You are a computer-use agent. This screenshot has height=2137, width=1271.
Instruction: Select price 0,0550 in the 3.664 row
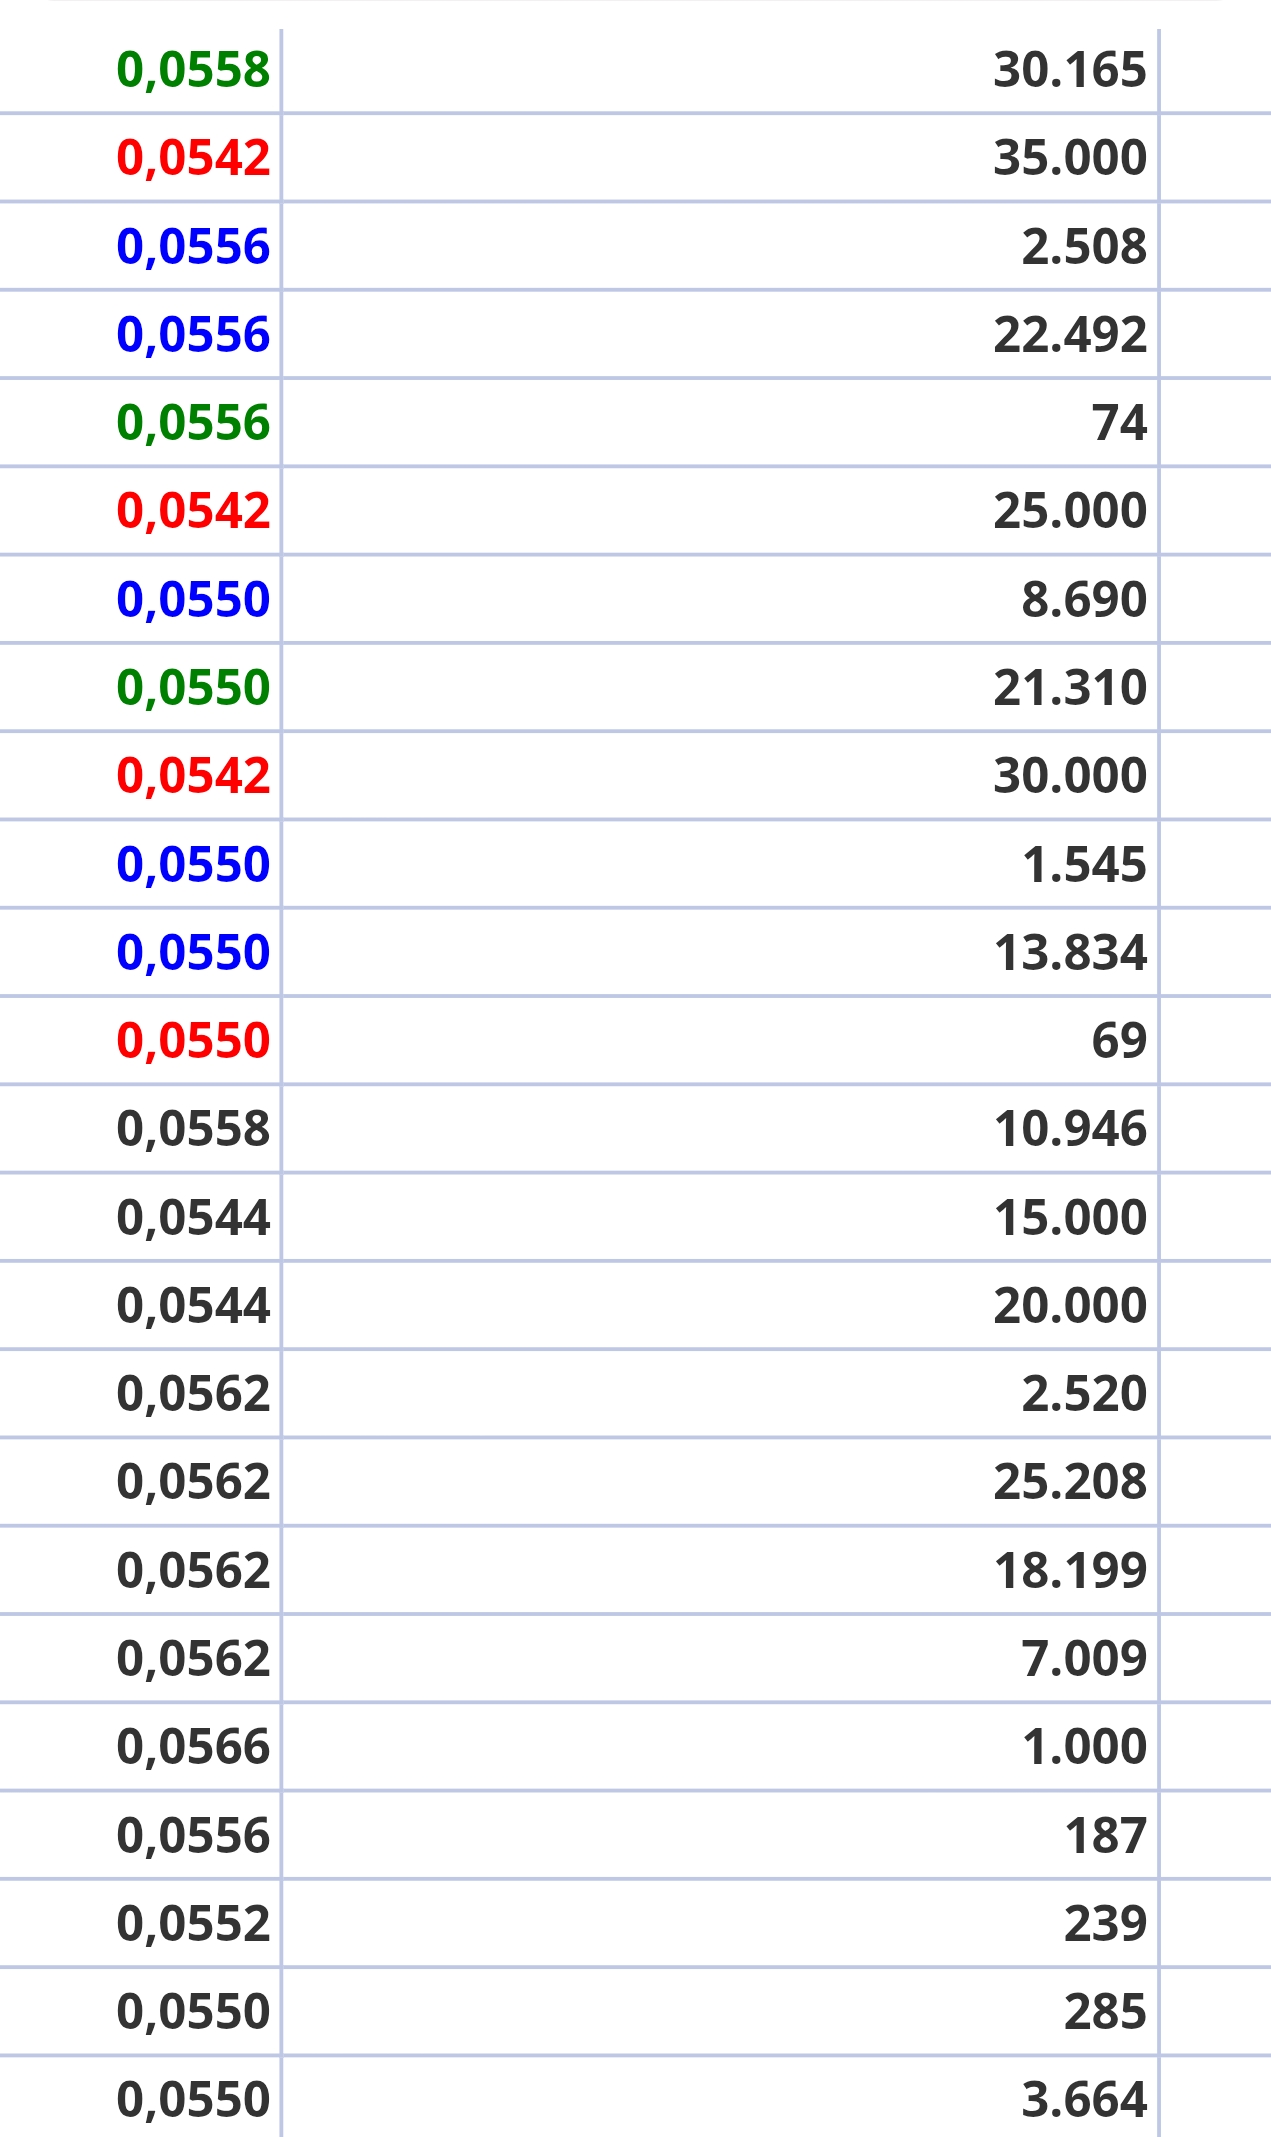[193, 2100]
